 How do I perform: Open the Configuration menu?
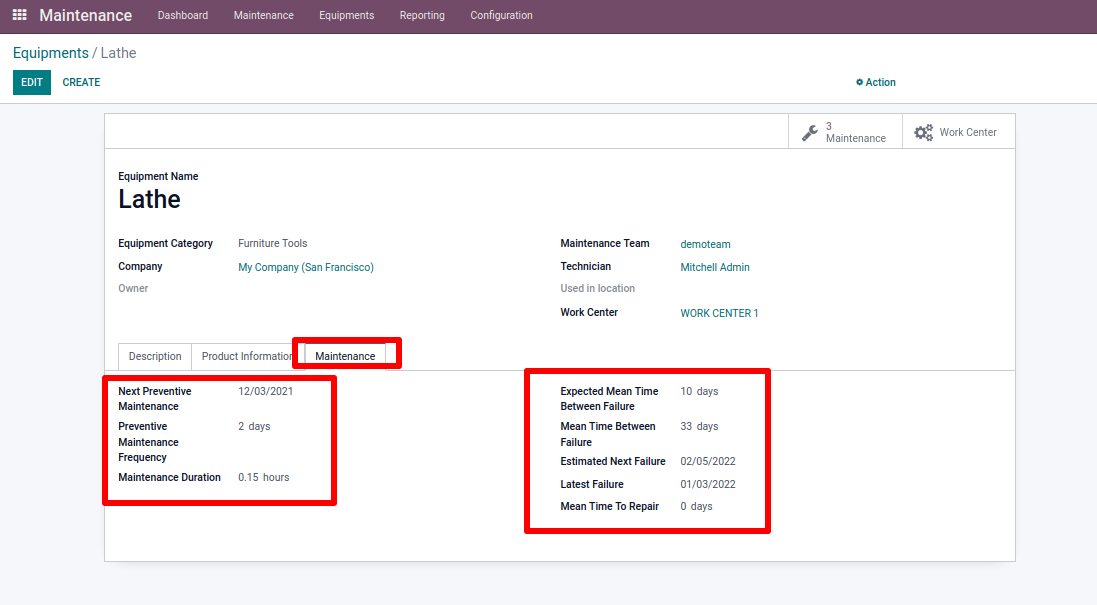point(501,15)
